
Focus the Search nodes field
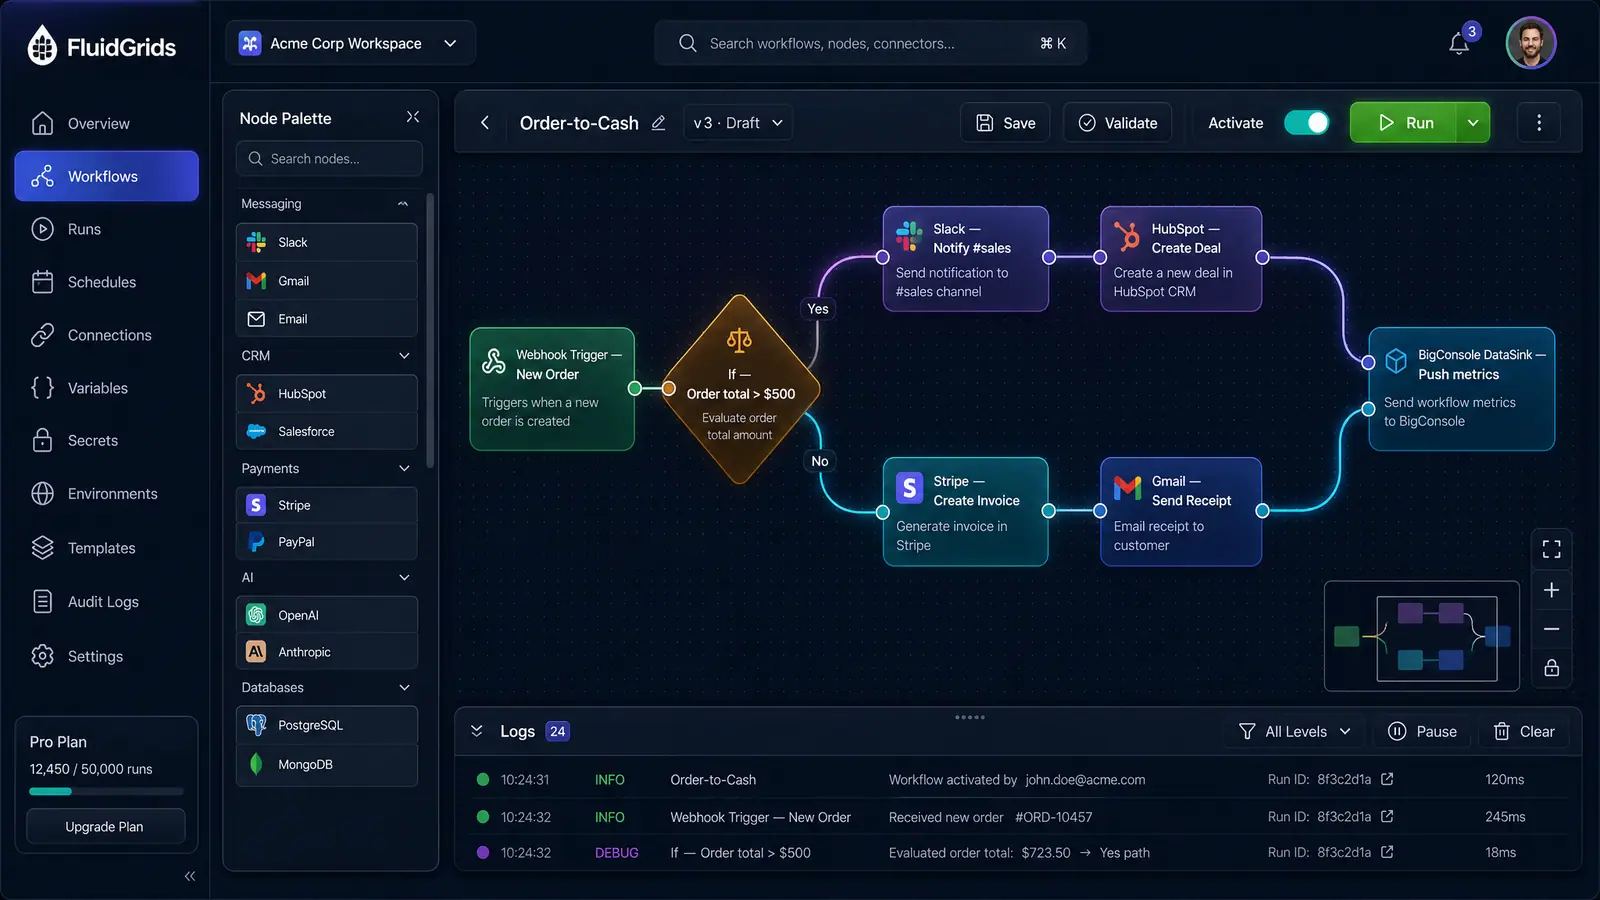coord(329,158)
